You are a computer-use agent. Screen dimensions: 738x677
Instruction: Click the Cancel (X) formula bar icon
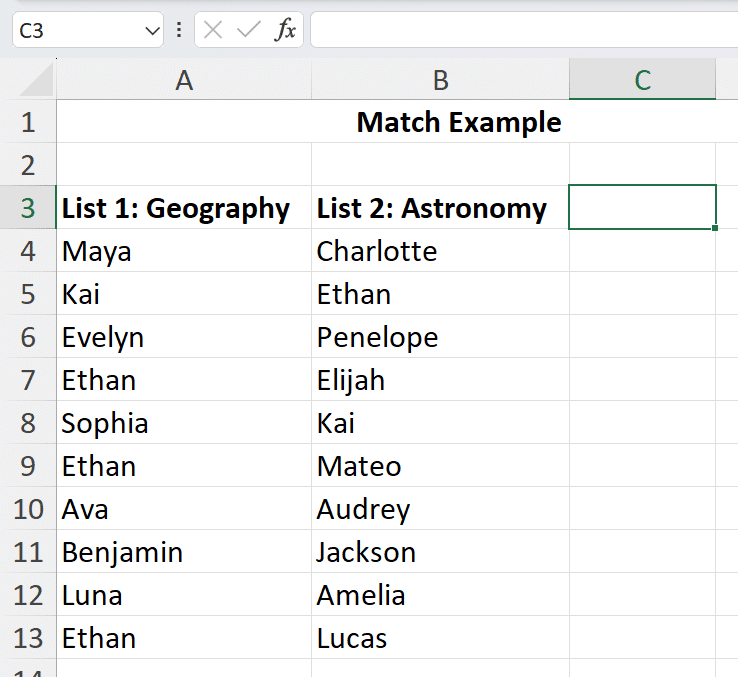(213, 31)
